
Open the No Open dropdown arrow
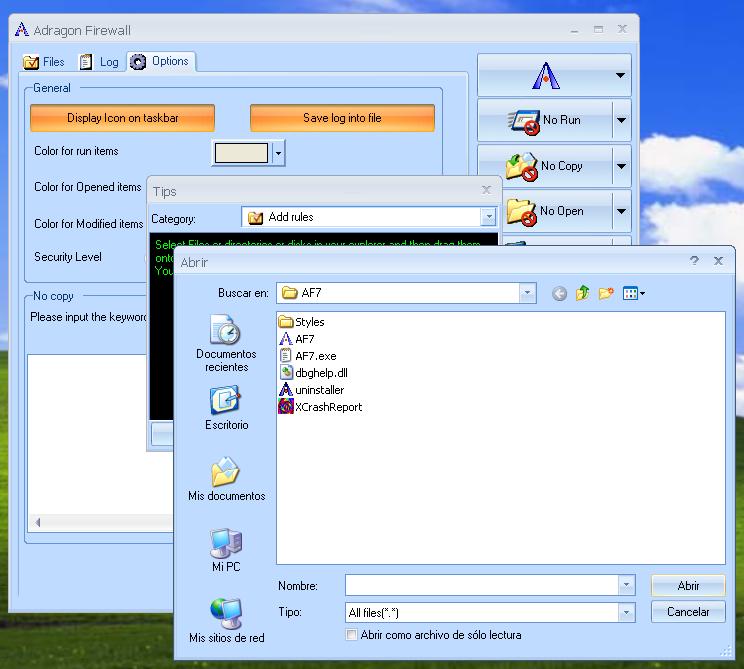coord(622,212)
